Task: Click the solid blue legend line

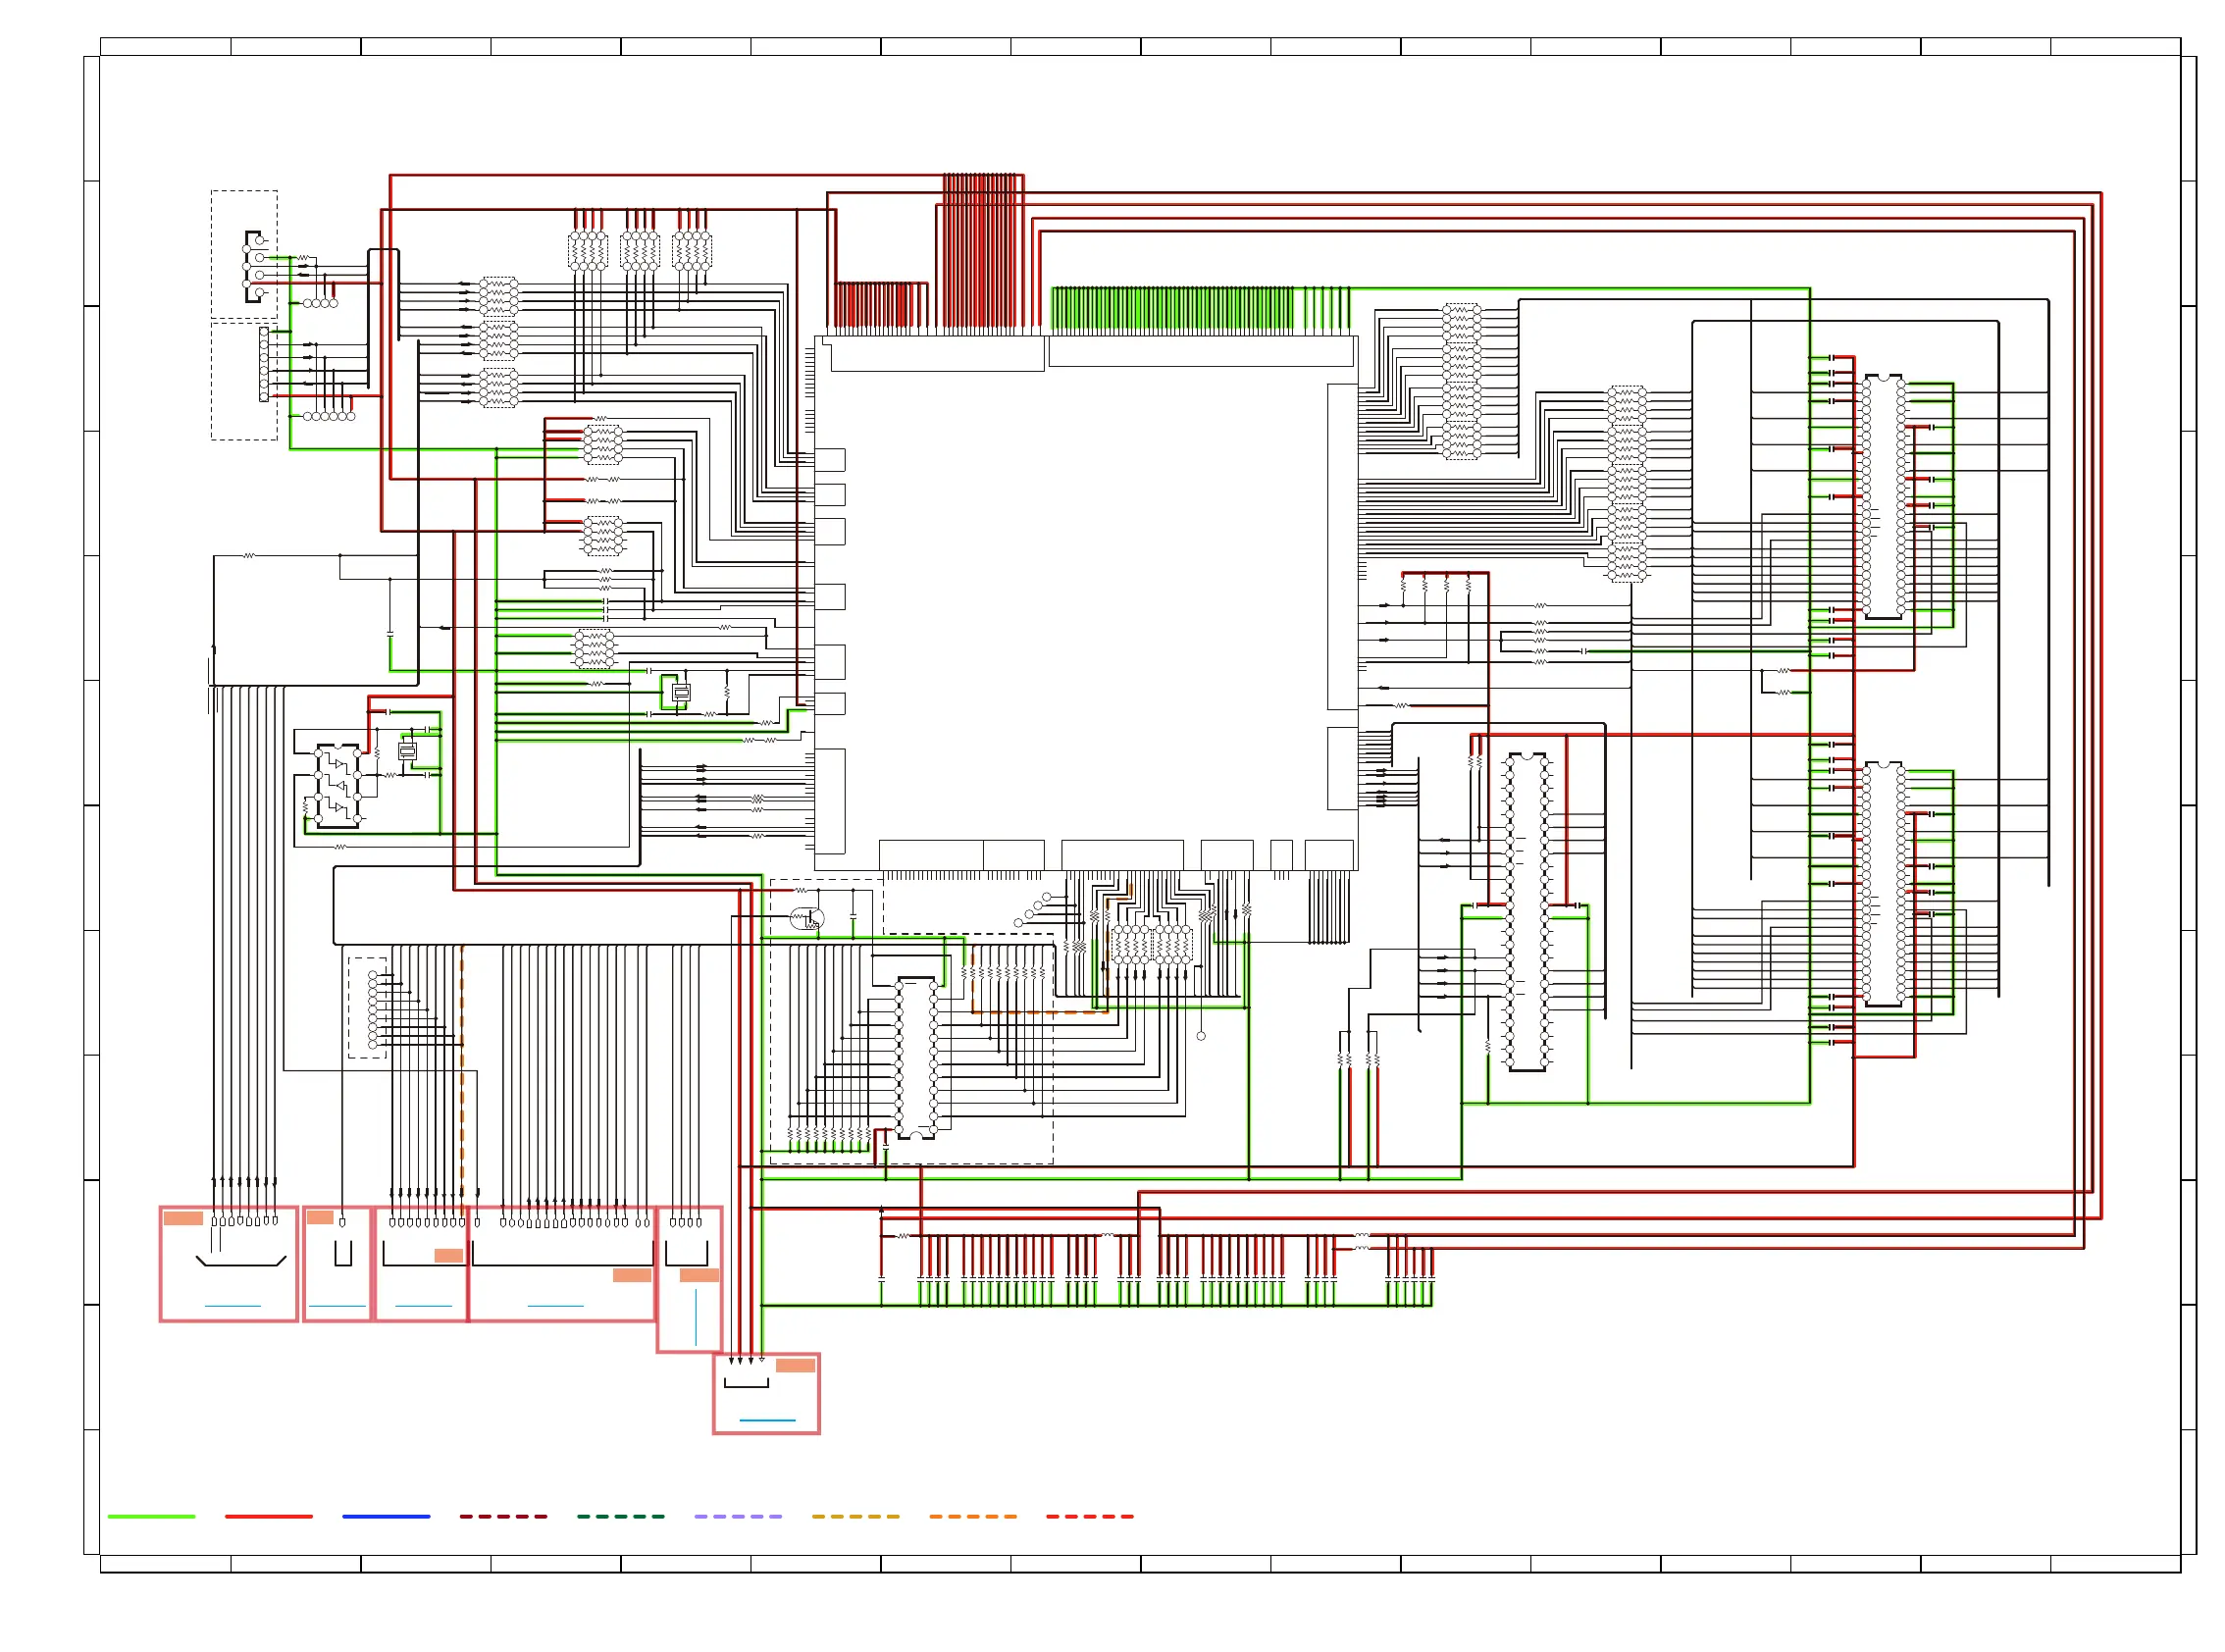Action: tap(386, 1516)
